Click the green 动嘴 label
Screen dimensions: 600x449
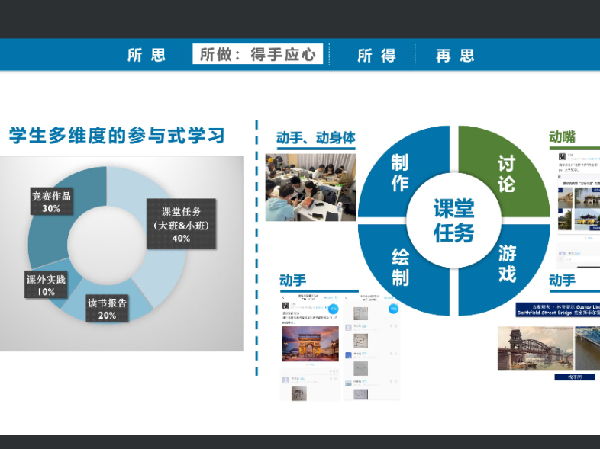coord(562,136)
